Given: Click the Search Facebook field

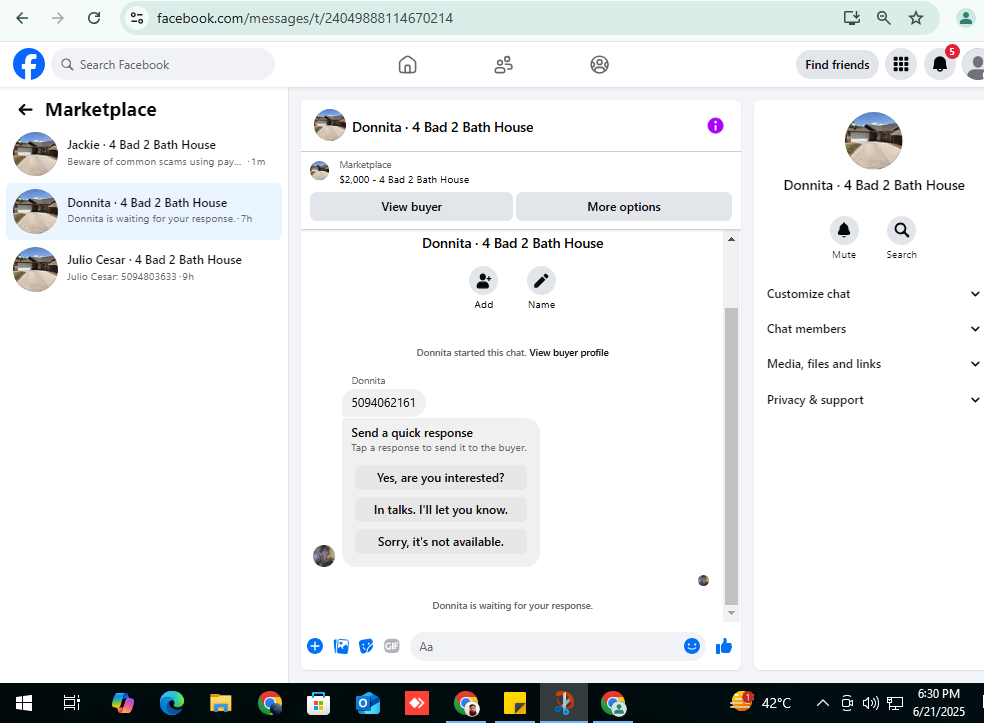Looking at the screenshot, I should pyautogui.click(x=163, y=64).
